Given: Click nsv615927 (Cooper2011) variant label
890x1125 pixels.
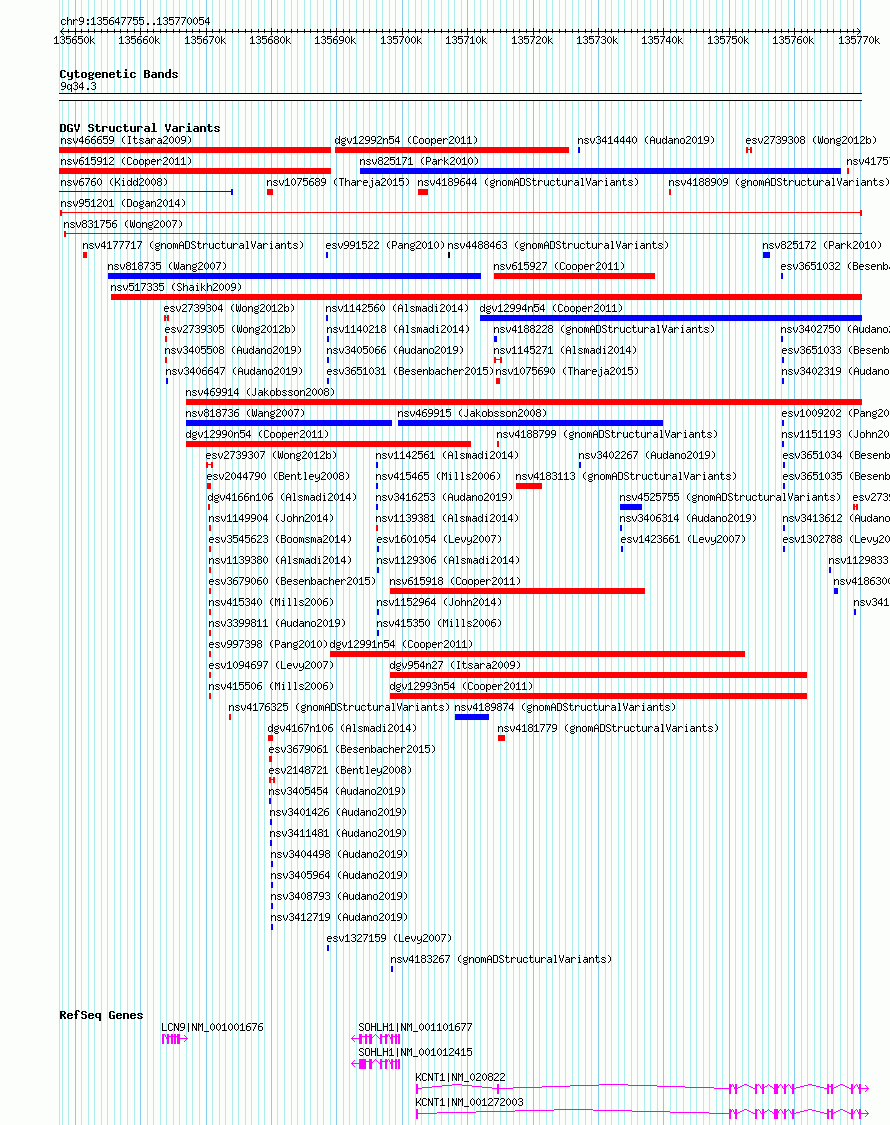Looking at the screenshot, I should (559, 266).
